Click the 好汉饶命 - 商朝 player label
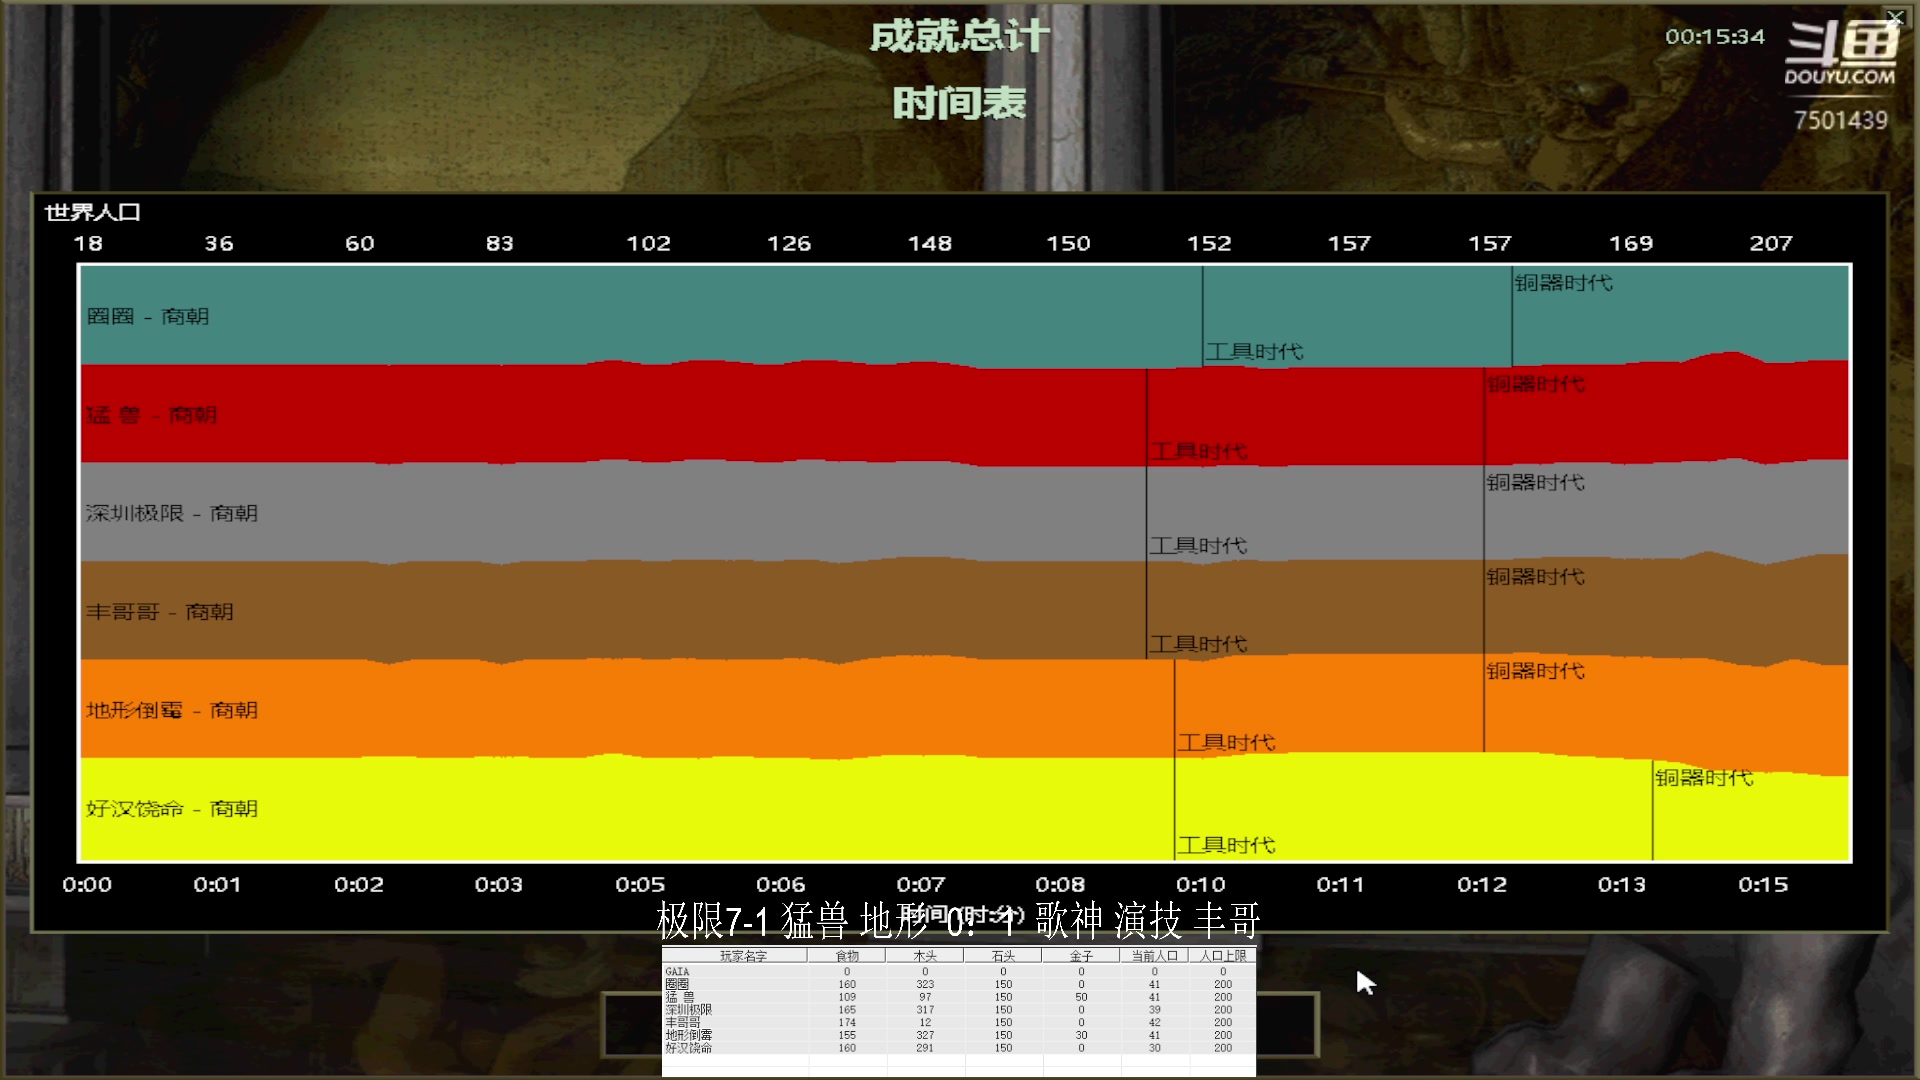 [172, 808]
